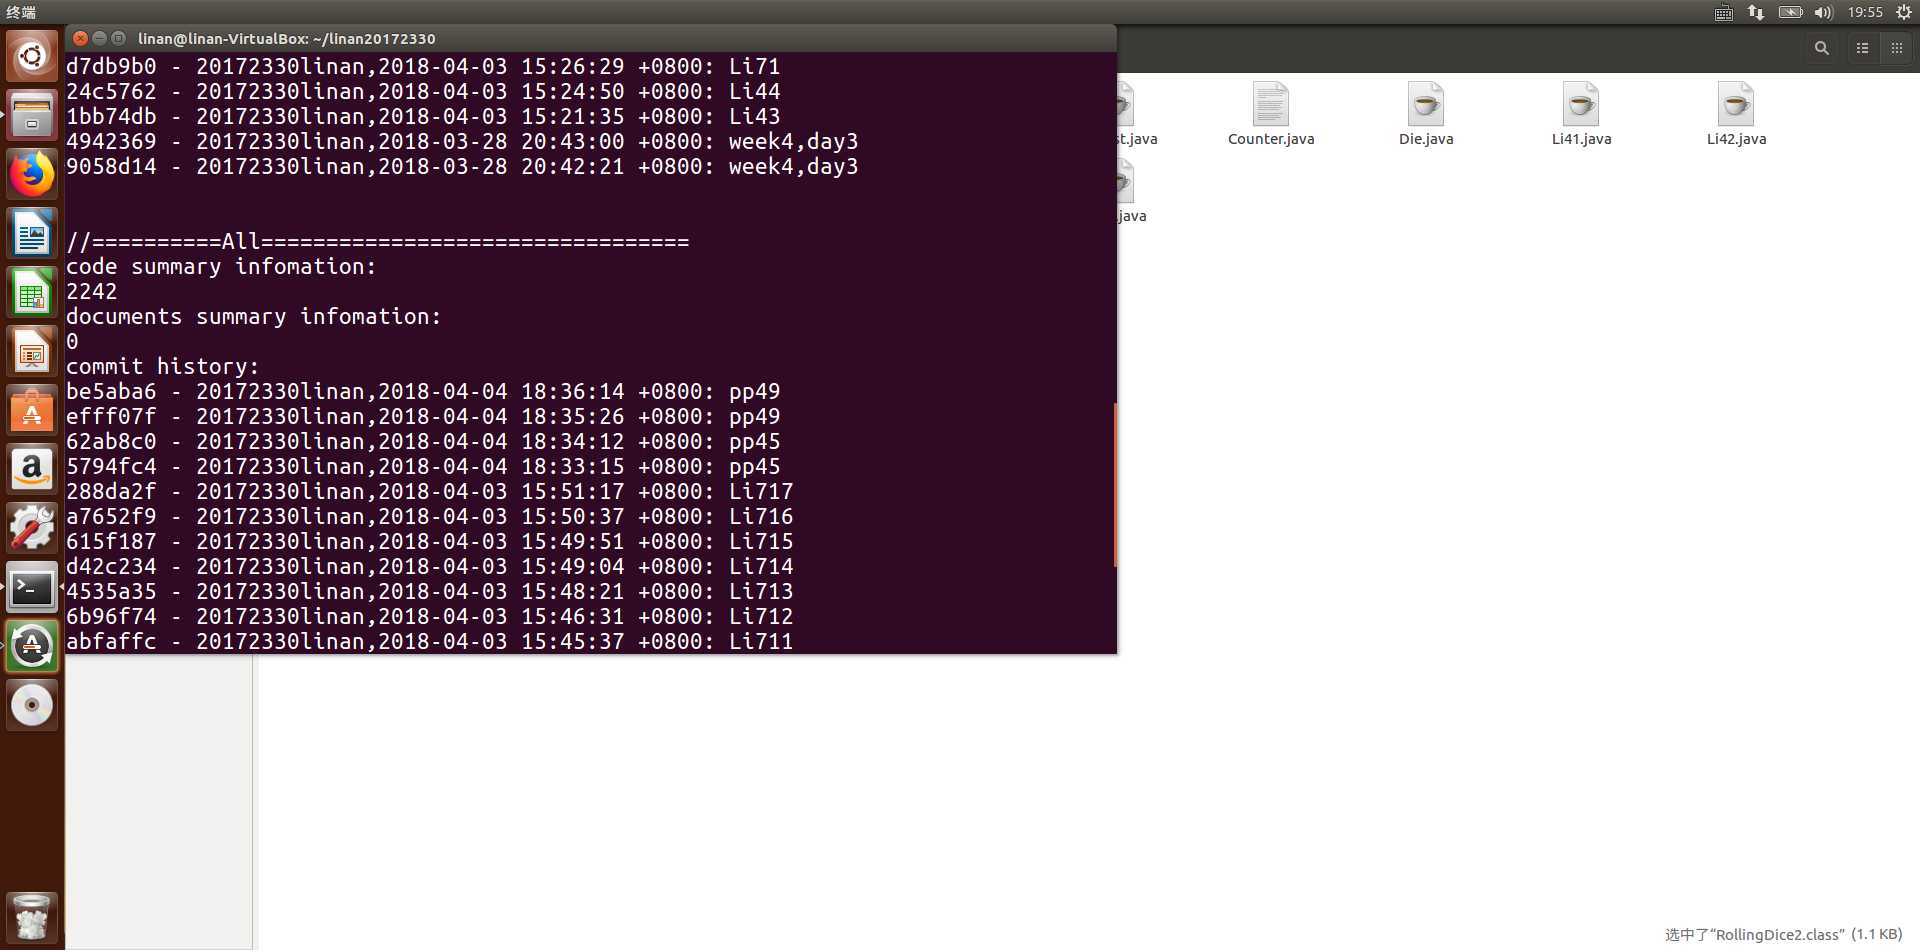The width and height of the screenshot is (1920, 950).
Task: Open keyboard input method indicator
Action: [x=1724, y=12]
